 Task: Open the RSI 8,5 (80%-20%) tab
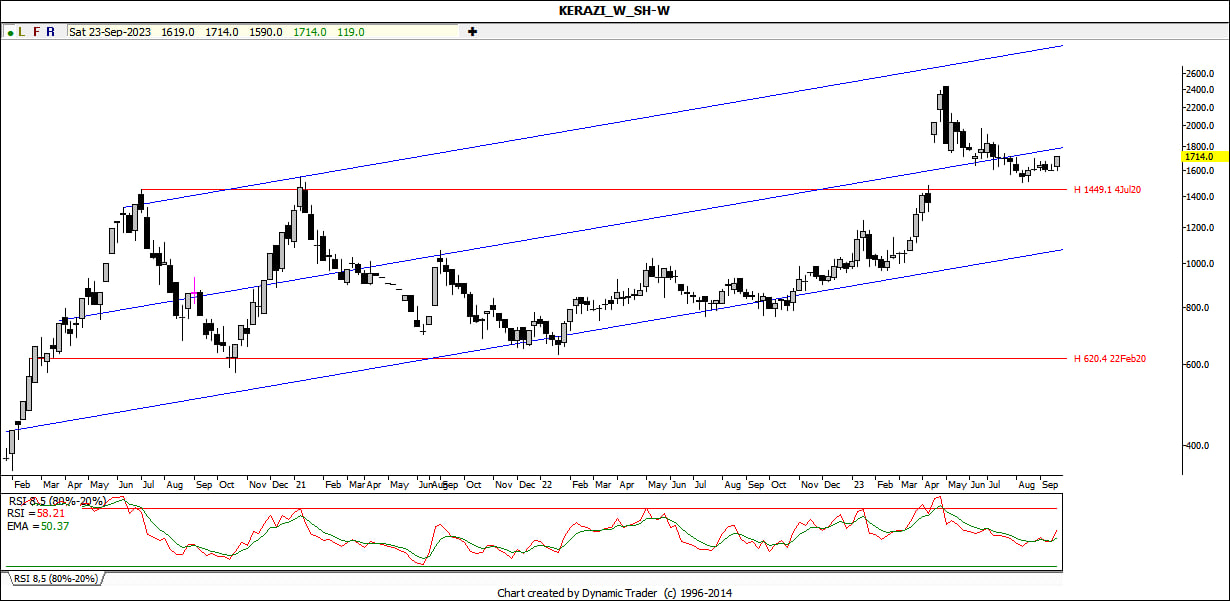(55, 579)
